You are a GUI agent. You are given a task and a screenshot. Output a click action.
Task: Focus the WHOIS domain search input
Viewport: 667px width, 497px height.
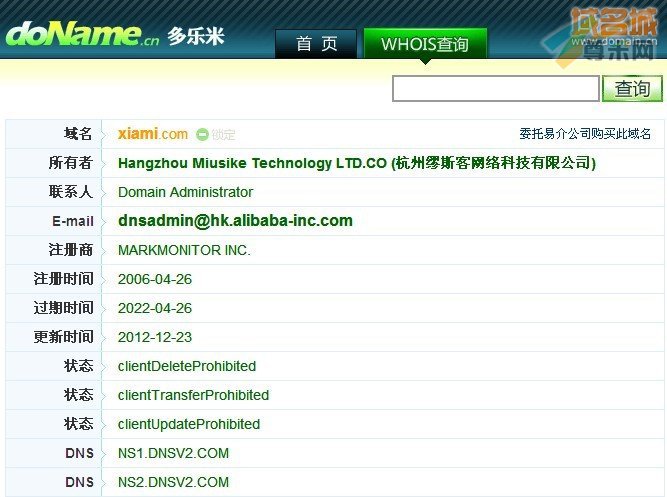click(x=496, y=89)
